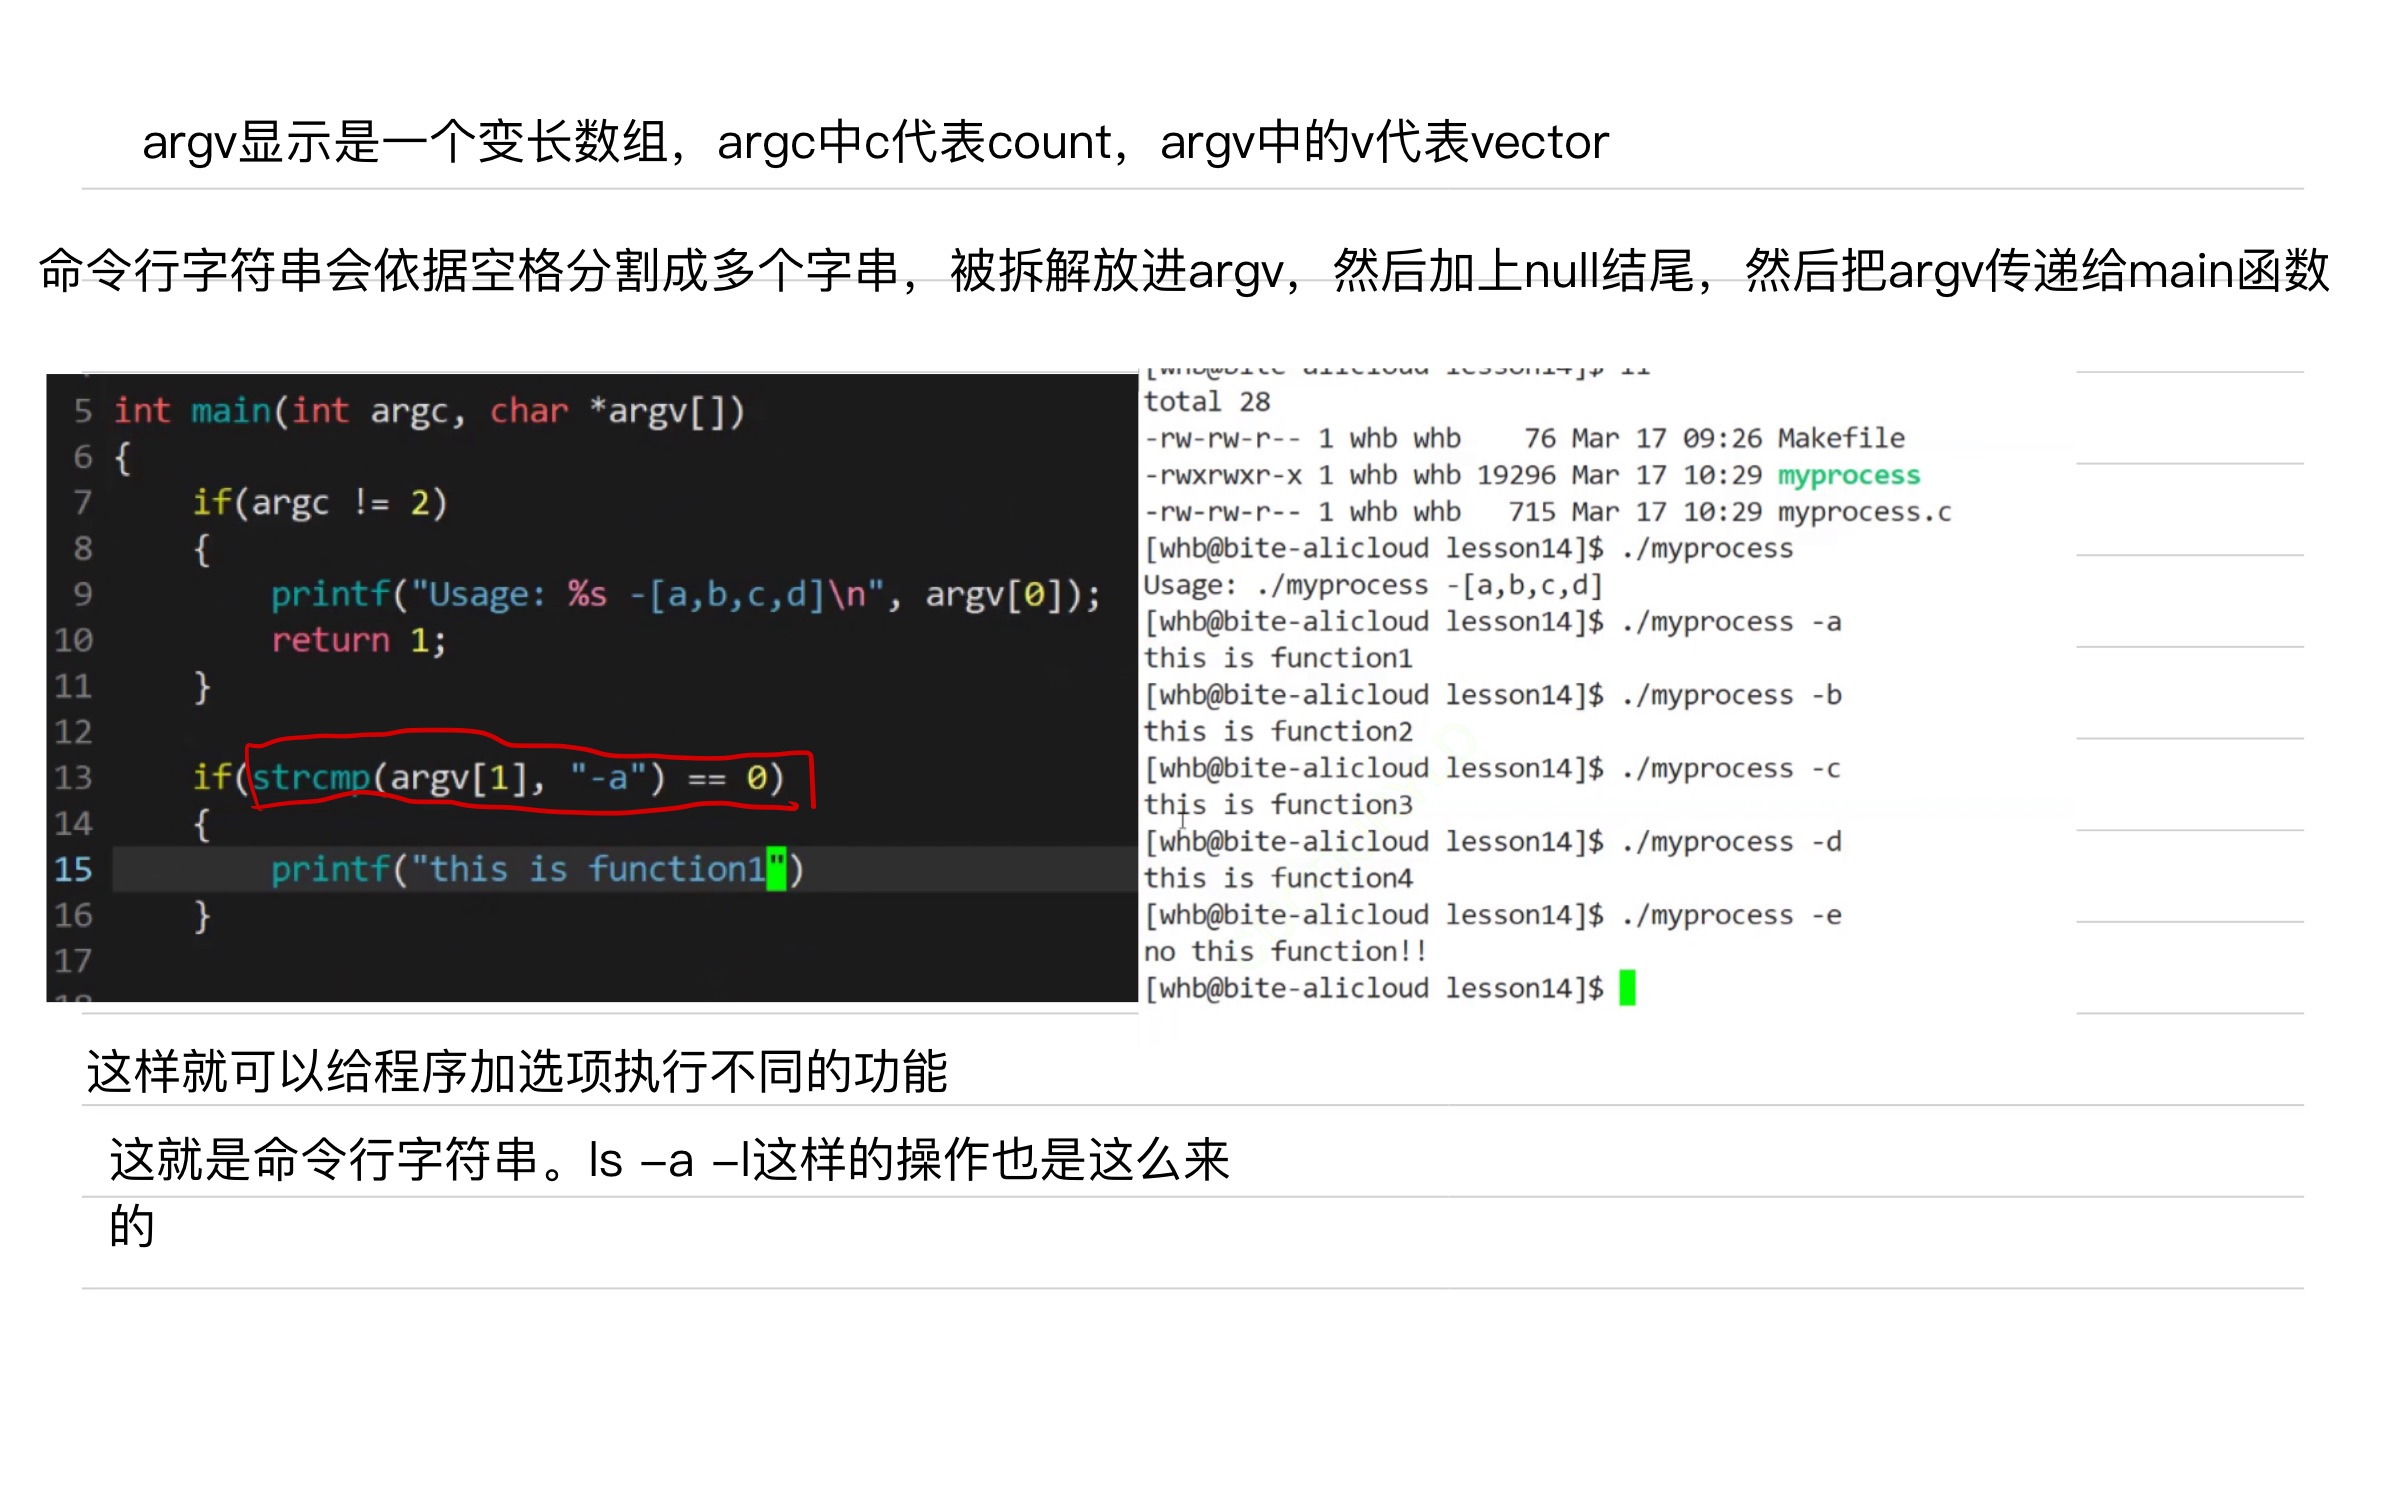Viewport: 2386px width, 1491px height.
Task: Click the text '这样就可以给程序加选项执行不同的功能'
Action: (x=517, y=1072)
